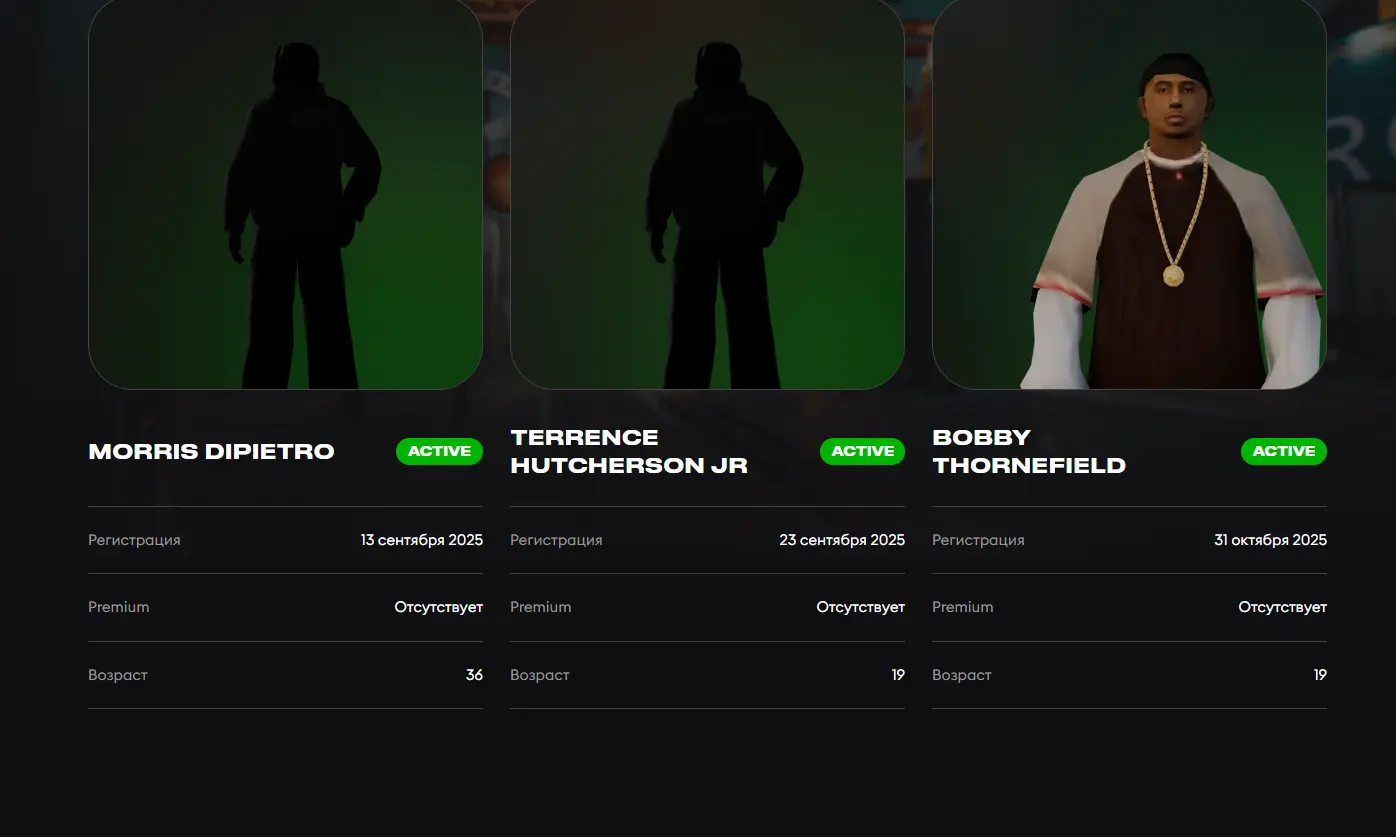Screen dimensions: 1396x837
Task: Click the Morris Dipietro name heading
Action: 211,452
